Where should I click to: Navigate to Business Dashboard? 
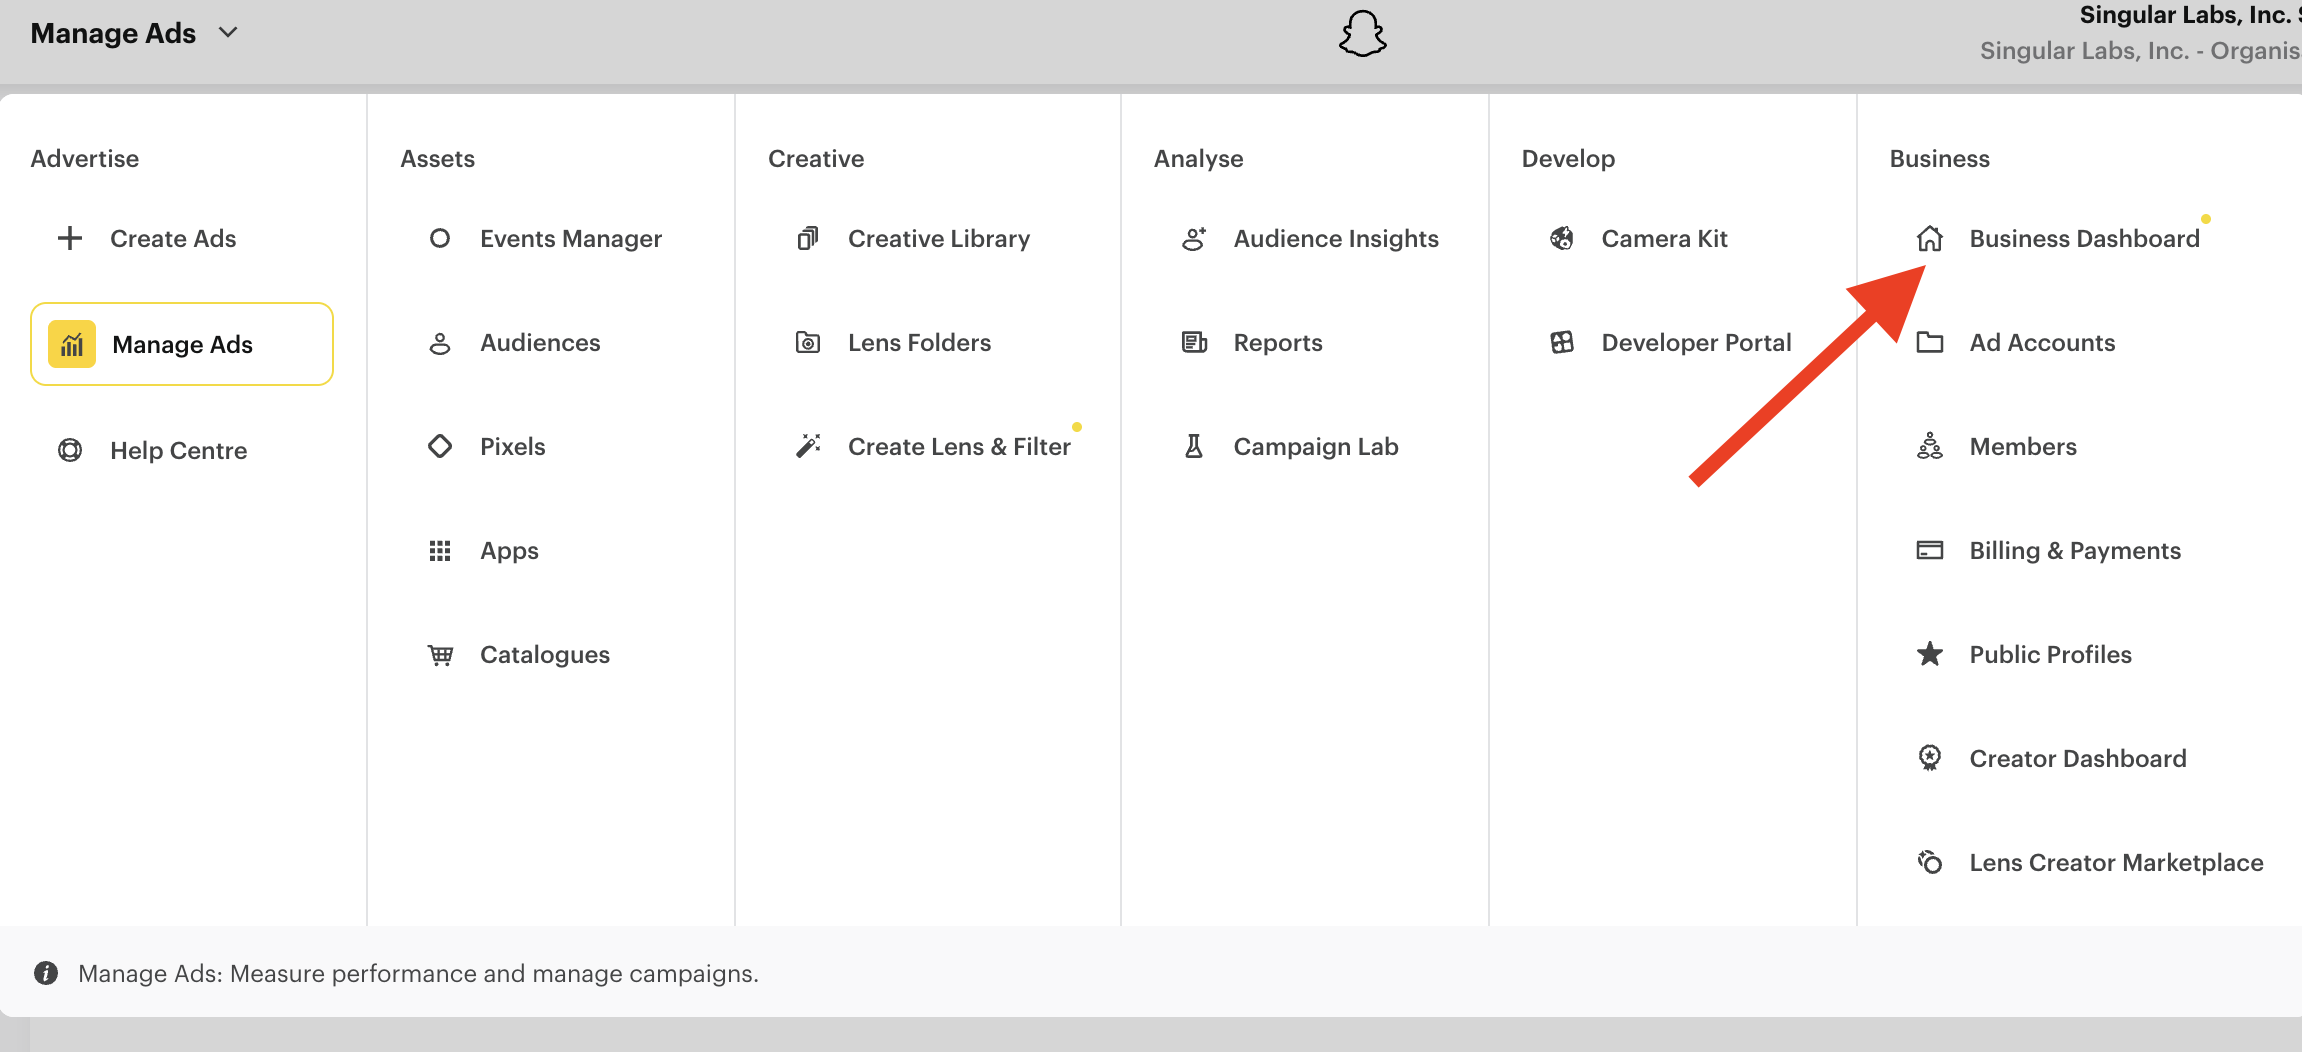coord(2085,239)
